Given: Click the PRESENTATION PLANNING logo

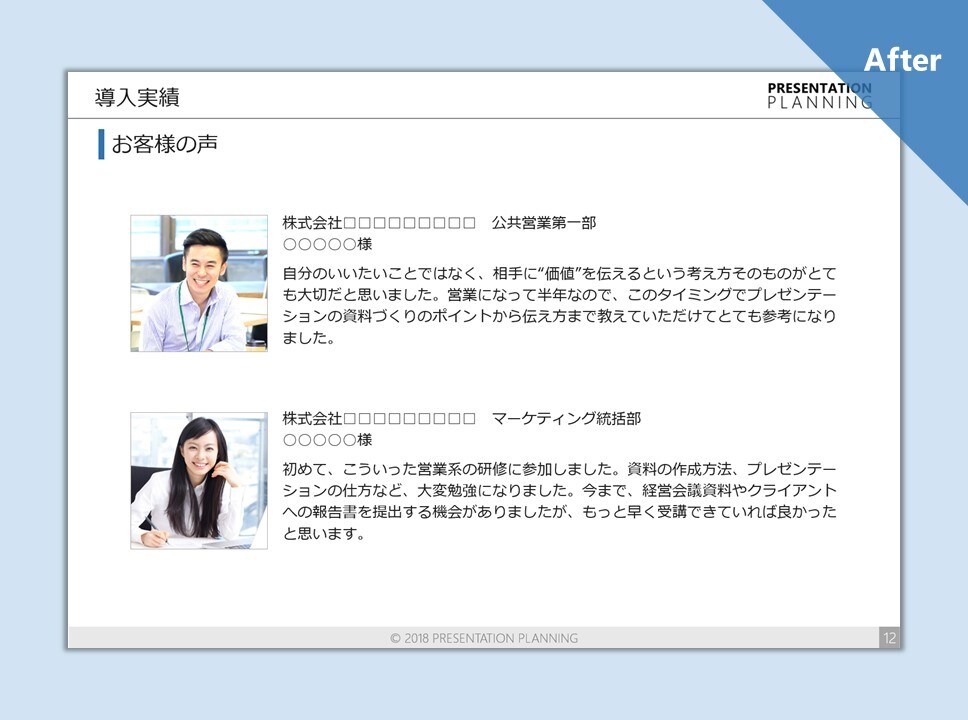Looking at the screenshot, I should pyautogui.click(x=820, y=96).
